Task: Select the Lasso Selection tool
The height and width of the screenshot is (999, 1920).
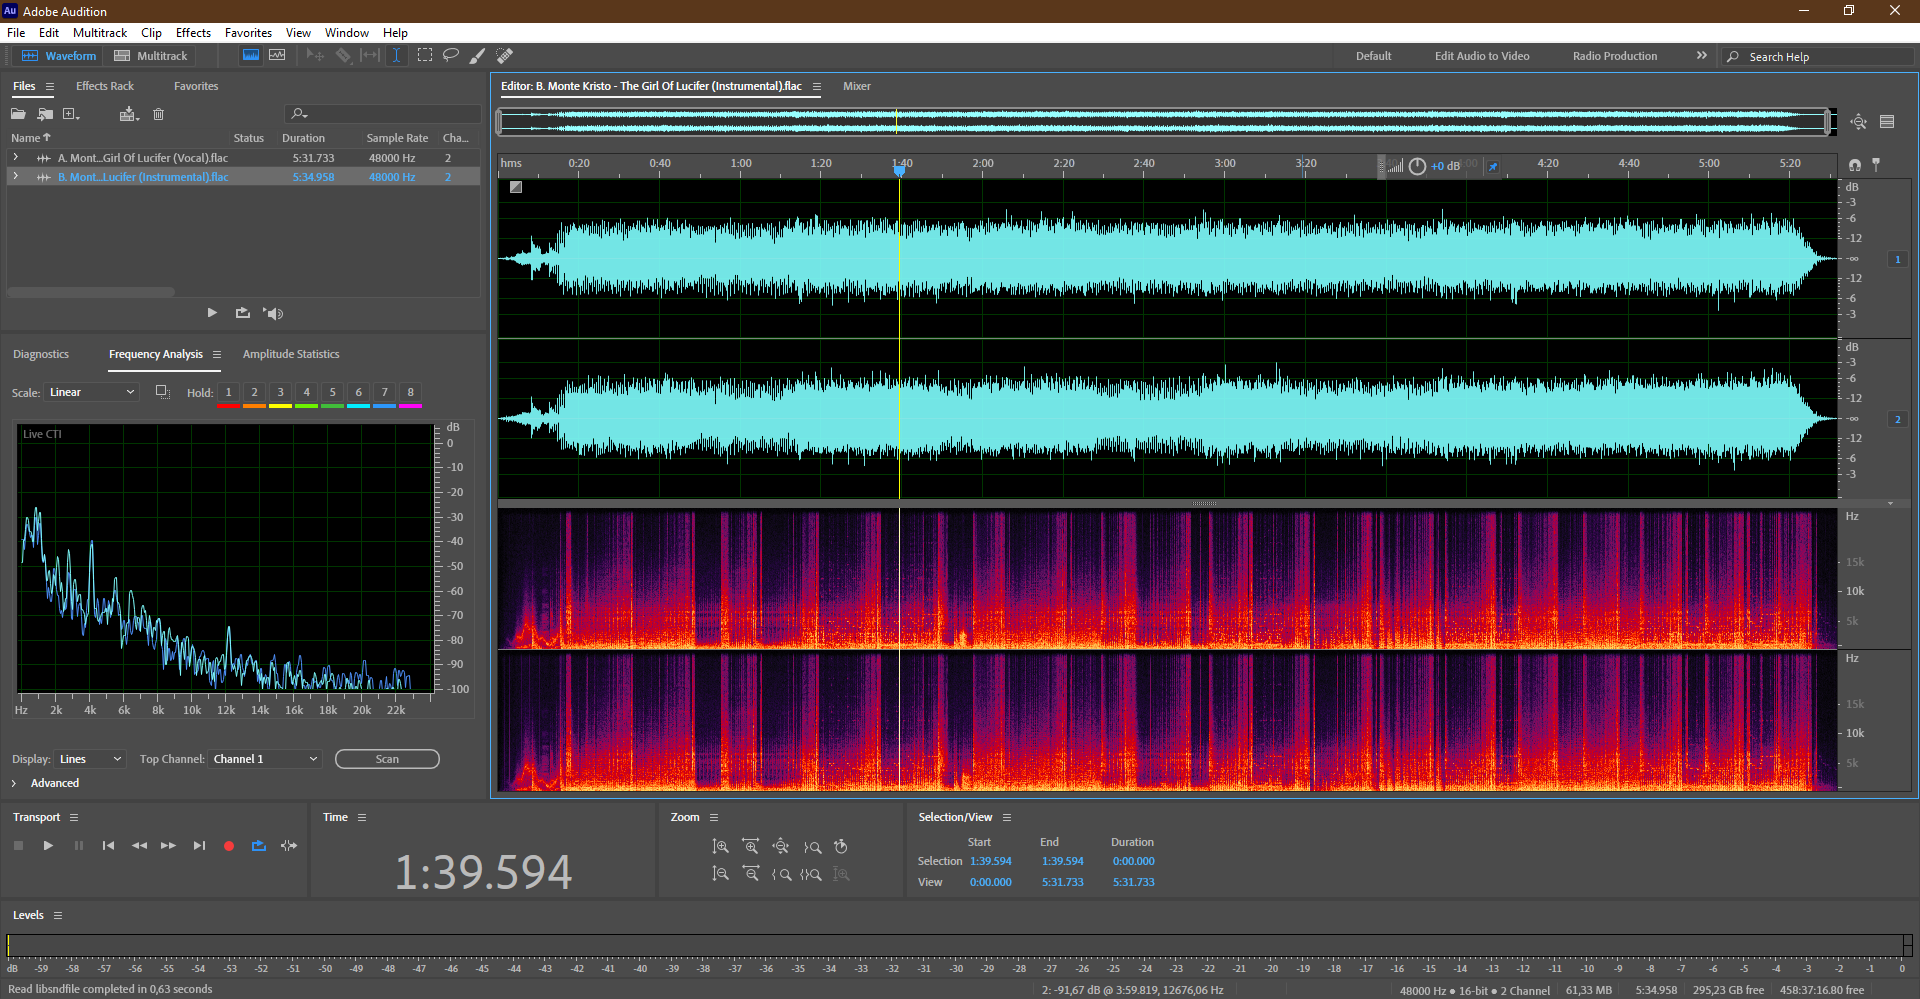Action: [451, 56]
